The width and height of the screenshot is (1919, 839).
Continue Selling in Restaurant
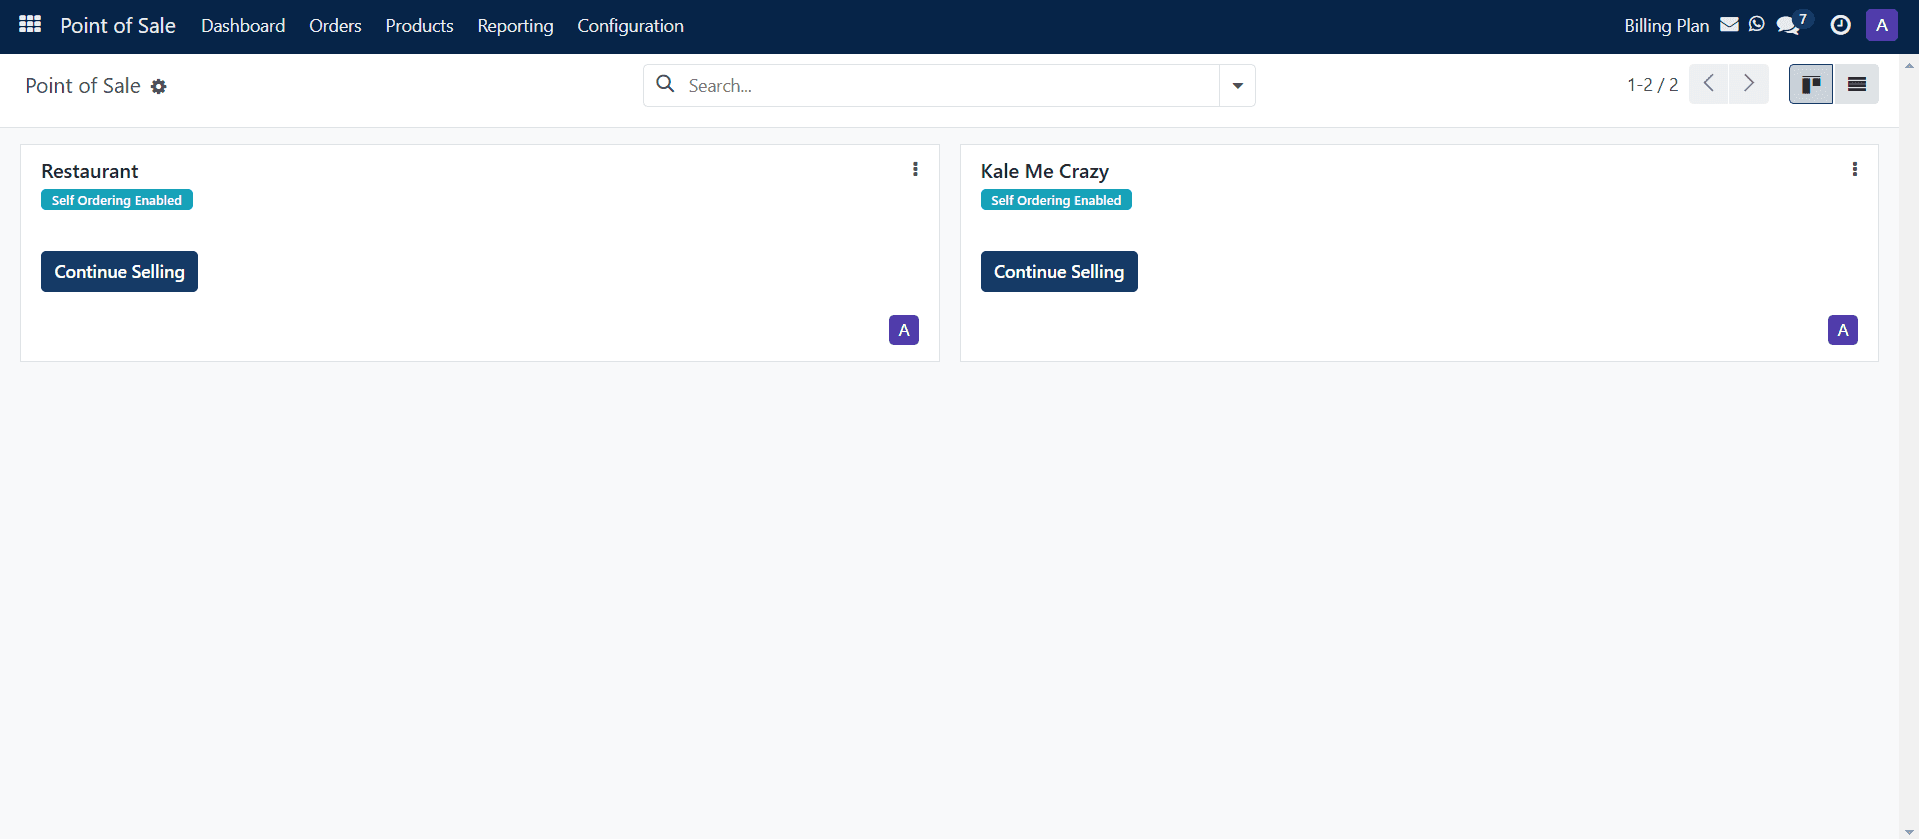119,272
